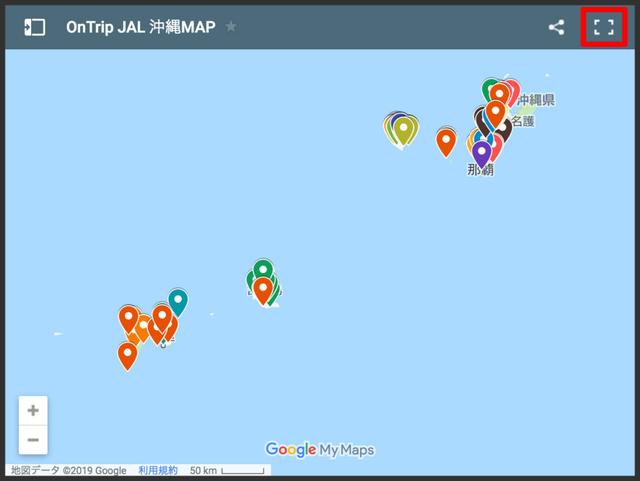Select the purple pin near 那覇

pos(482,154)
